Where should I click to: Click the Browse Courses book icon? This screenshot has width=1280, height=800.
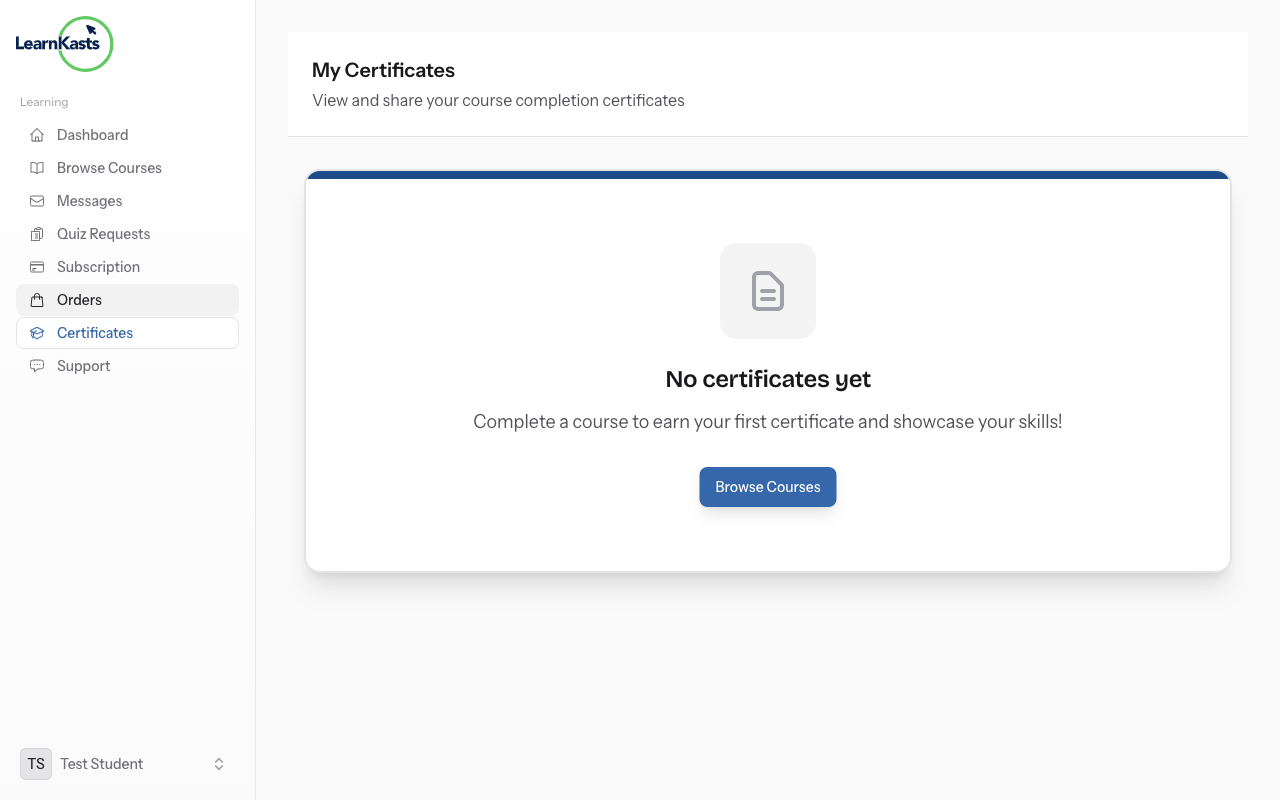pyautogui.click(x=36, y=167)
